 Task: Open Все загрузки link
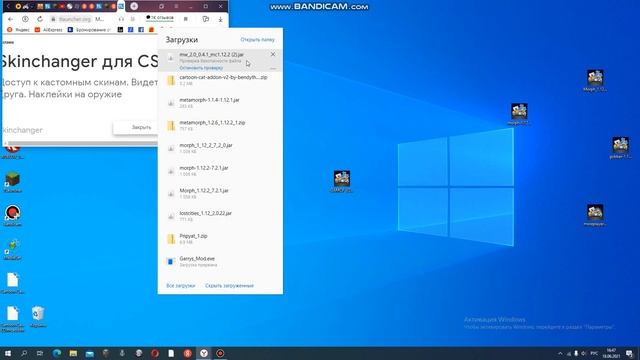180,286
